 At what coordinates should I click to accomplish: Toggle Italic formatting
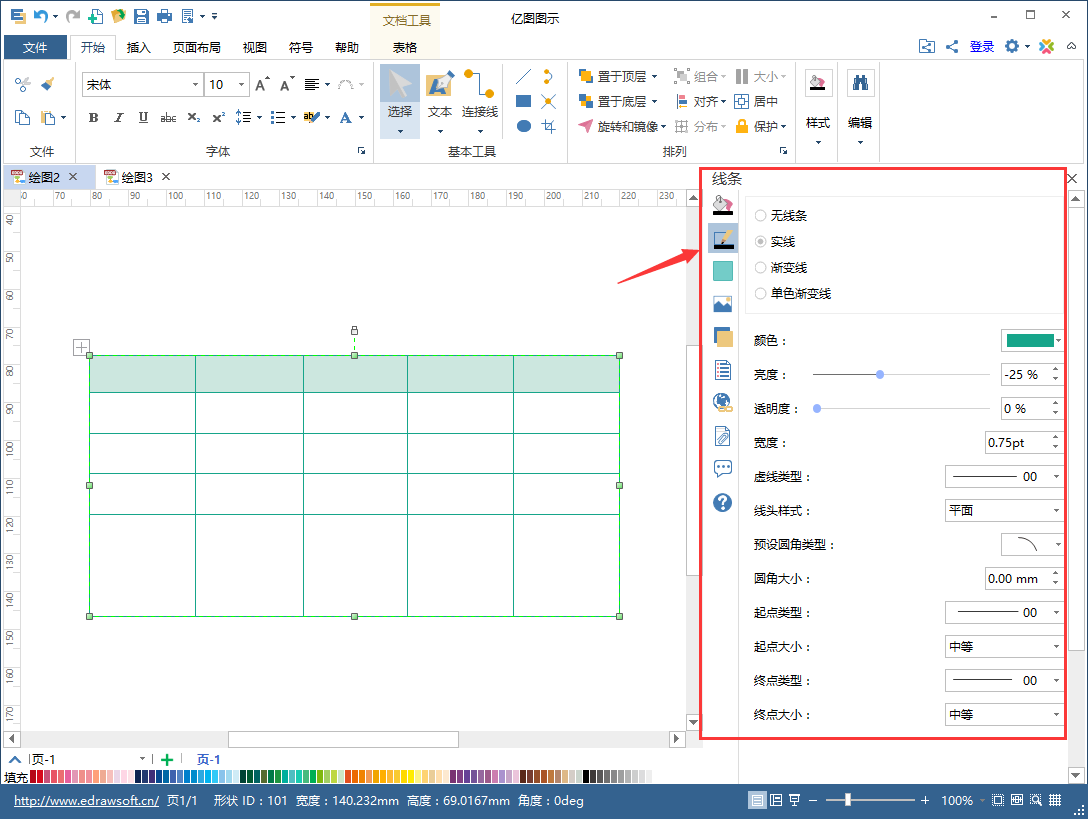click(119, 118)
